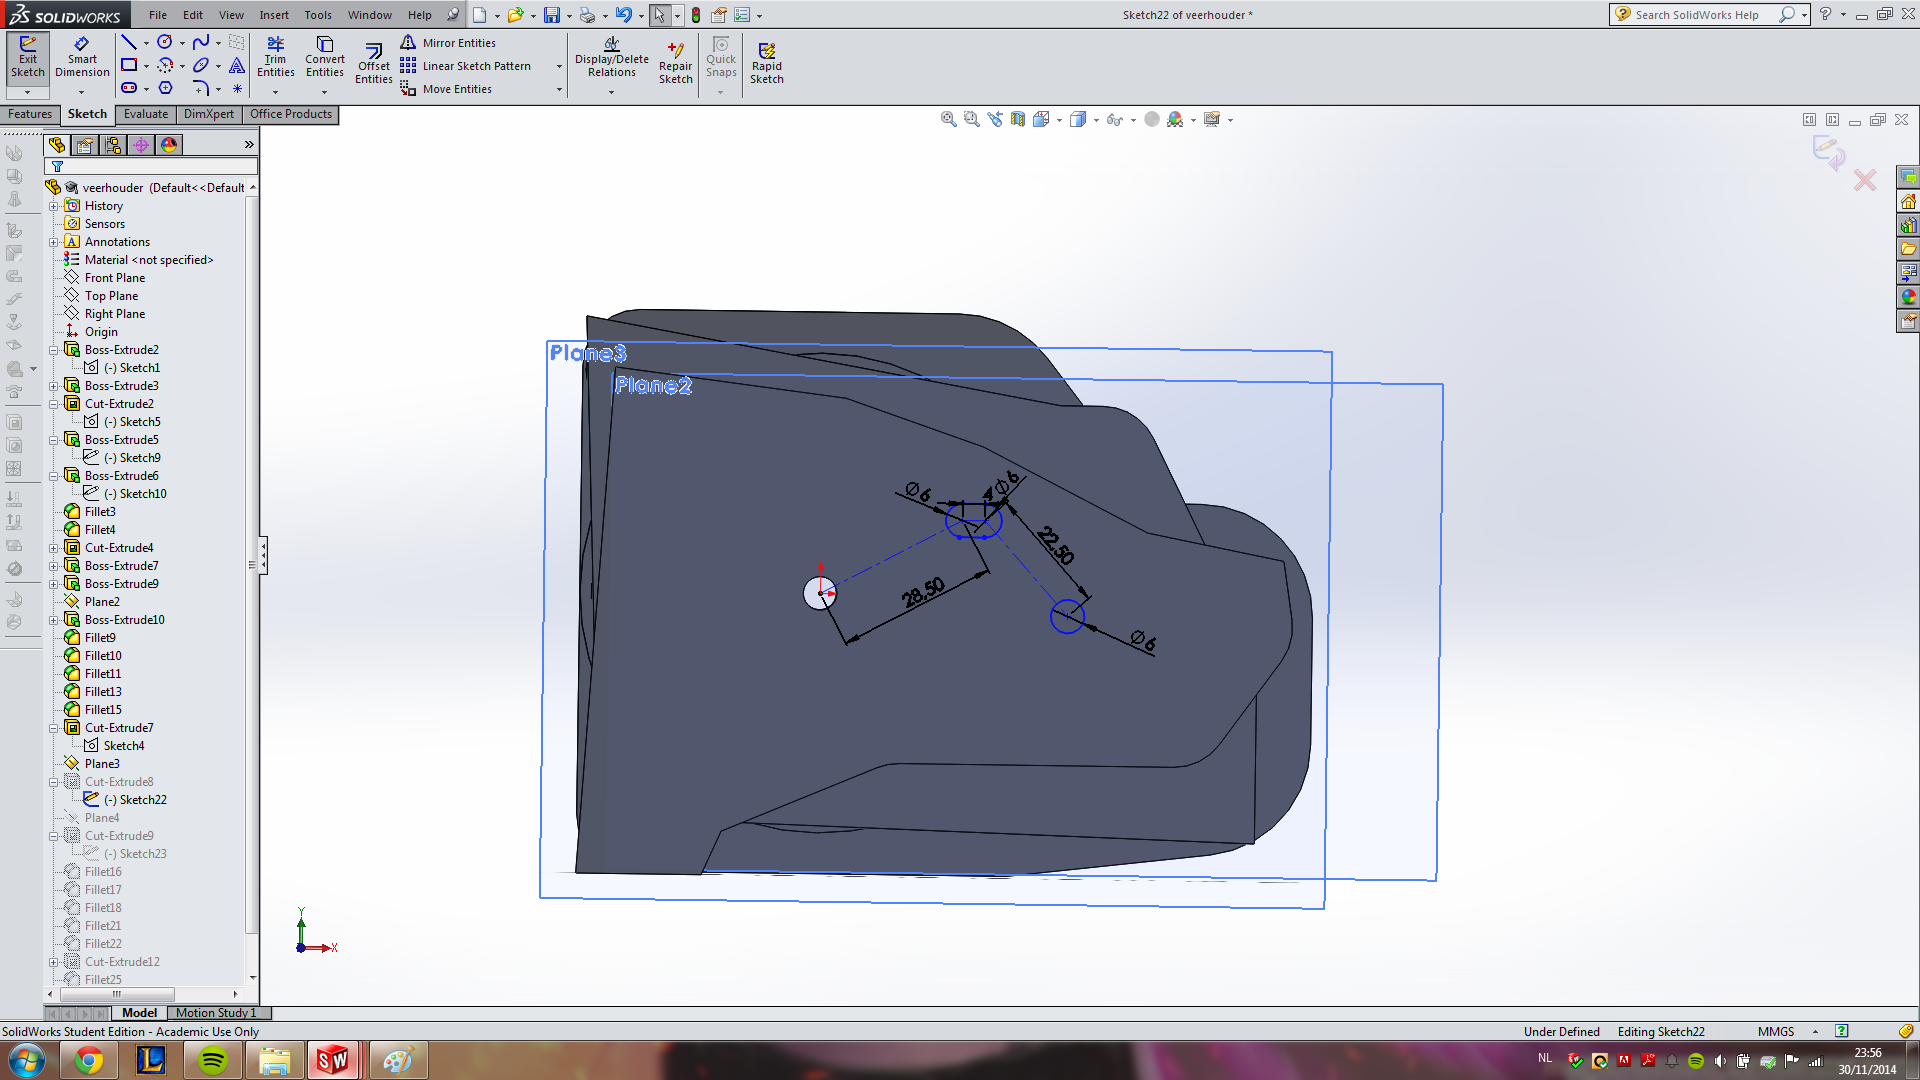The width and height of the screenshot is (1920, 1080).
Task: Expand the Boss-Extrude3 tree node
Action: tap(54, 386)
